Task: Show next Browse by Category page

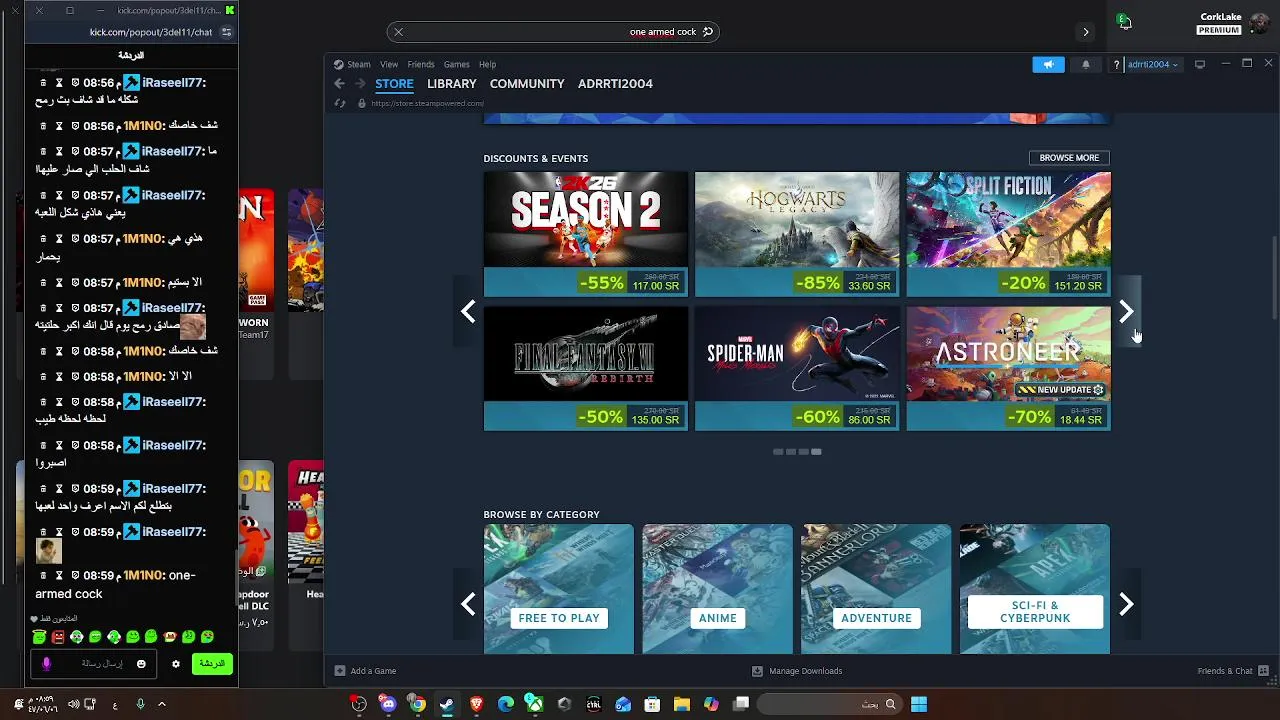Action: (1126, 604)
